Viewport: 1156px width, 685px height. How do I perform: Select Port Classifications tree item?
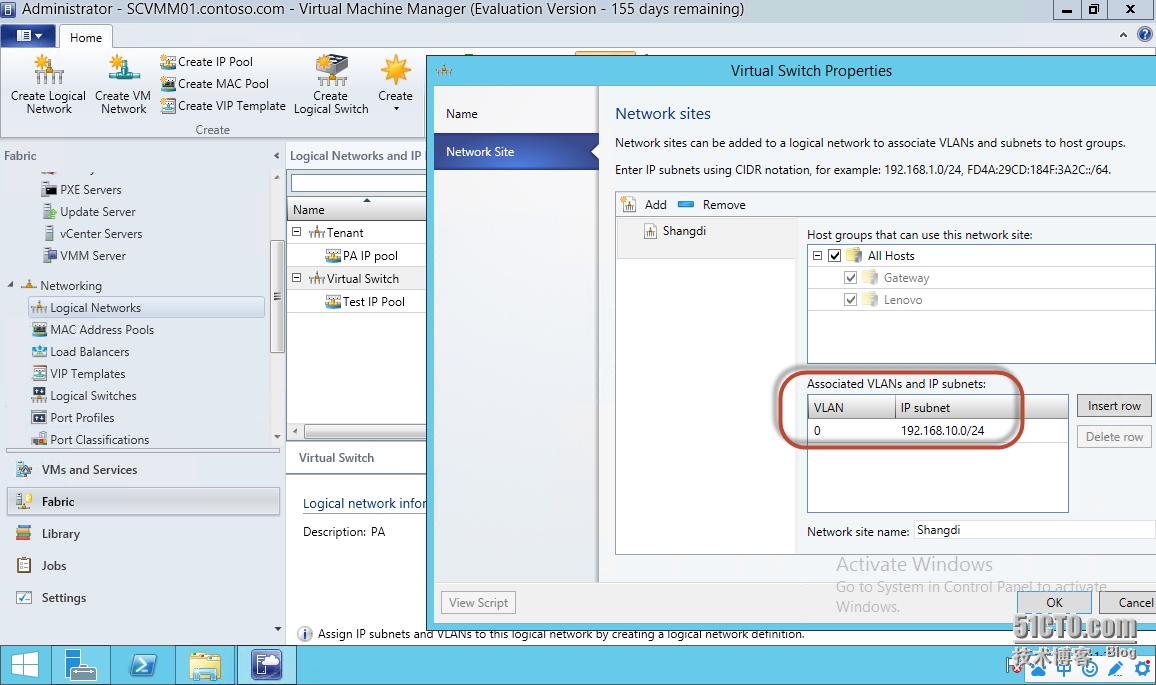coord(91,439)
